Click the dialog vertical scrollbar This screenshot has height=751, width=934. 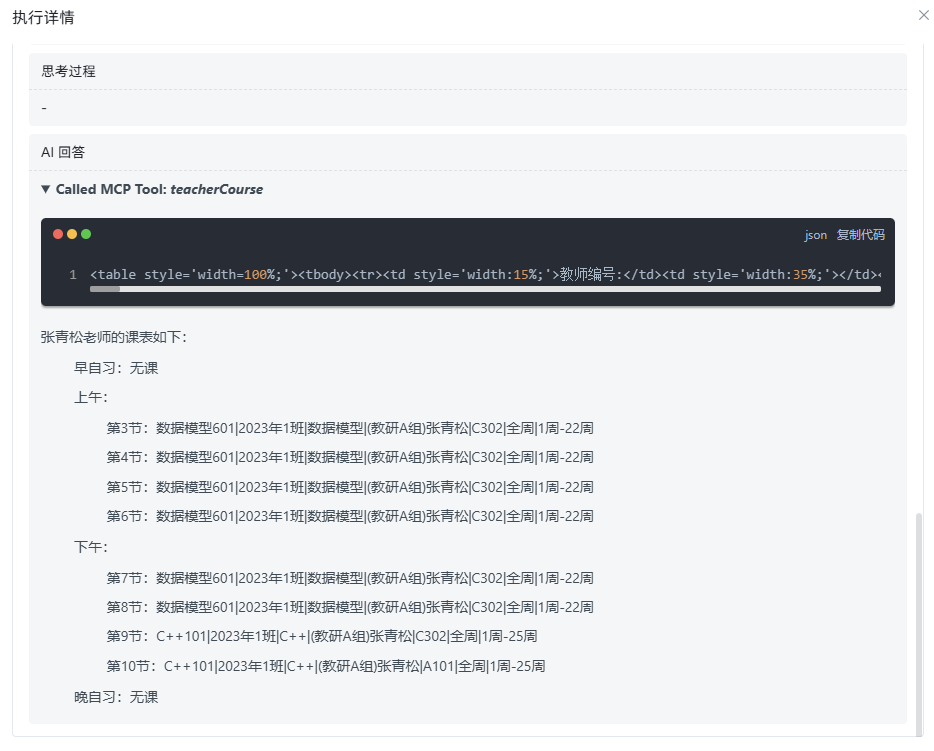point(919,624)
